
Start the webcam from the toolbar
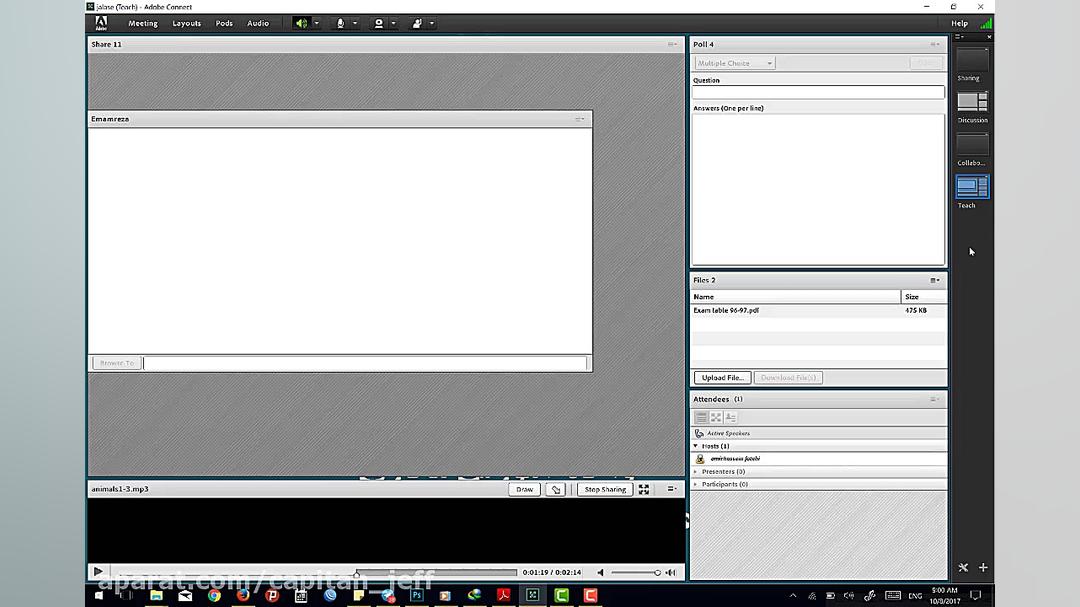click(378, 23)
